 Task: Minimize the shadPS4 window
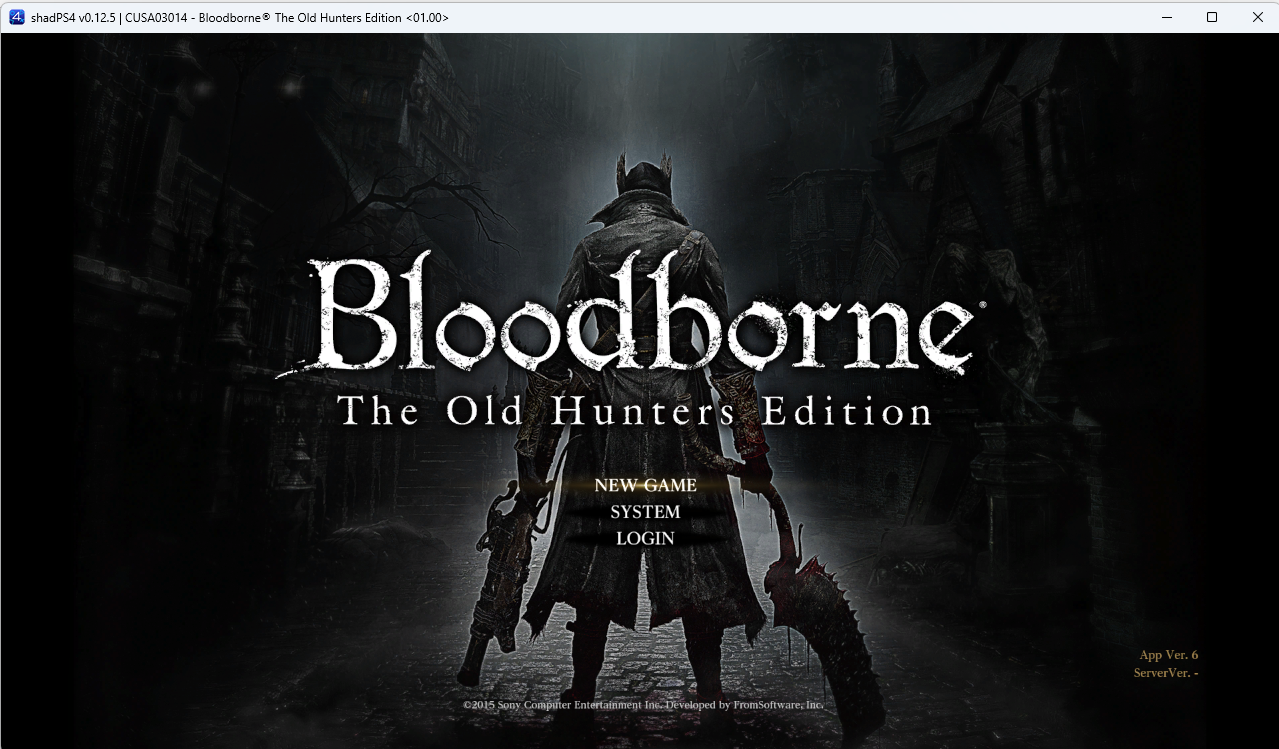[1166, 17]
